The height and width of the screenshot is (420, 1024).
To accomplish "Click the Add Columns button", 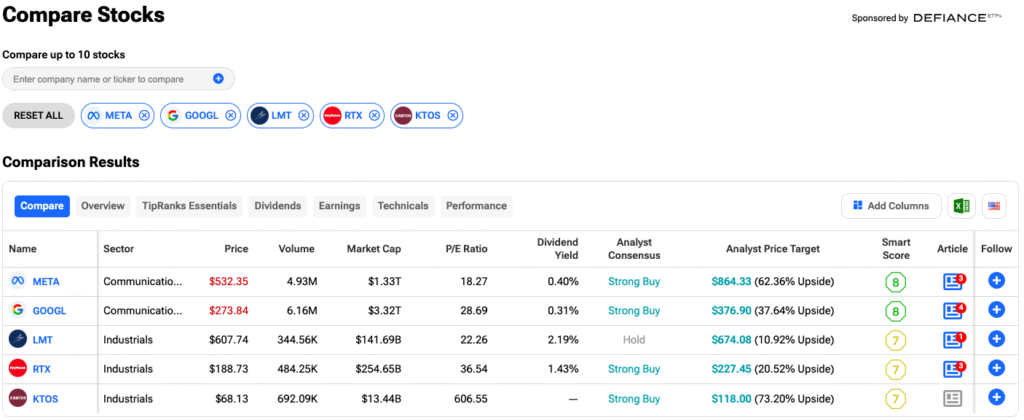I will 891,206.
